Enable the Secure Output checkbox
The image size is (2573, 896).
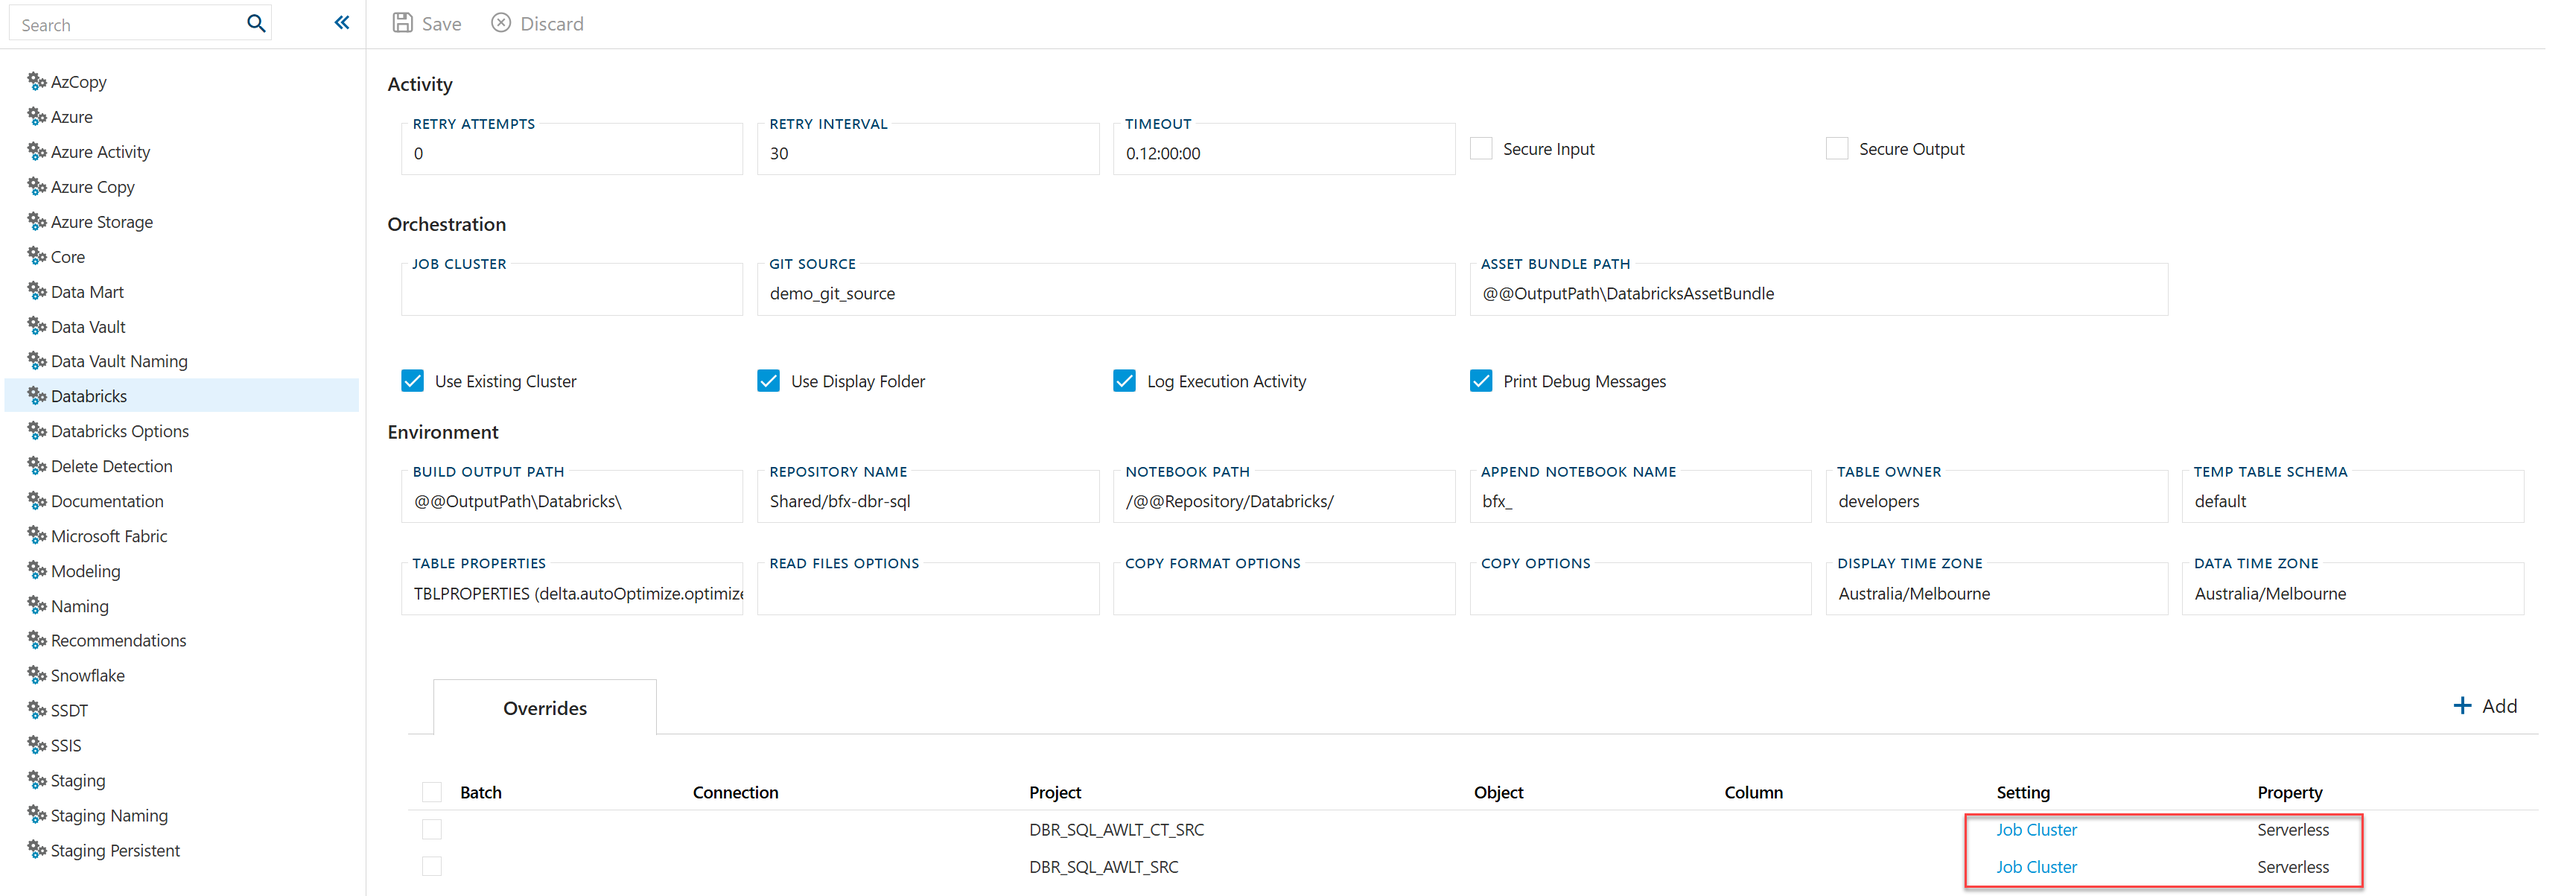click(1837, 148)
